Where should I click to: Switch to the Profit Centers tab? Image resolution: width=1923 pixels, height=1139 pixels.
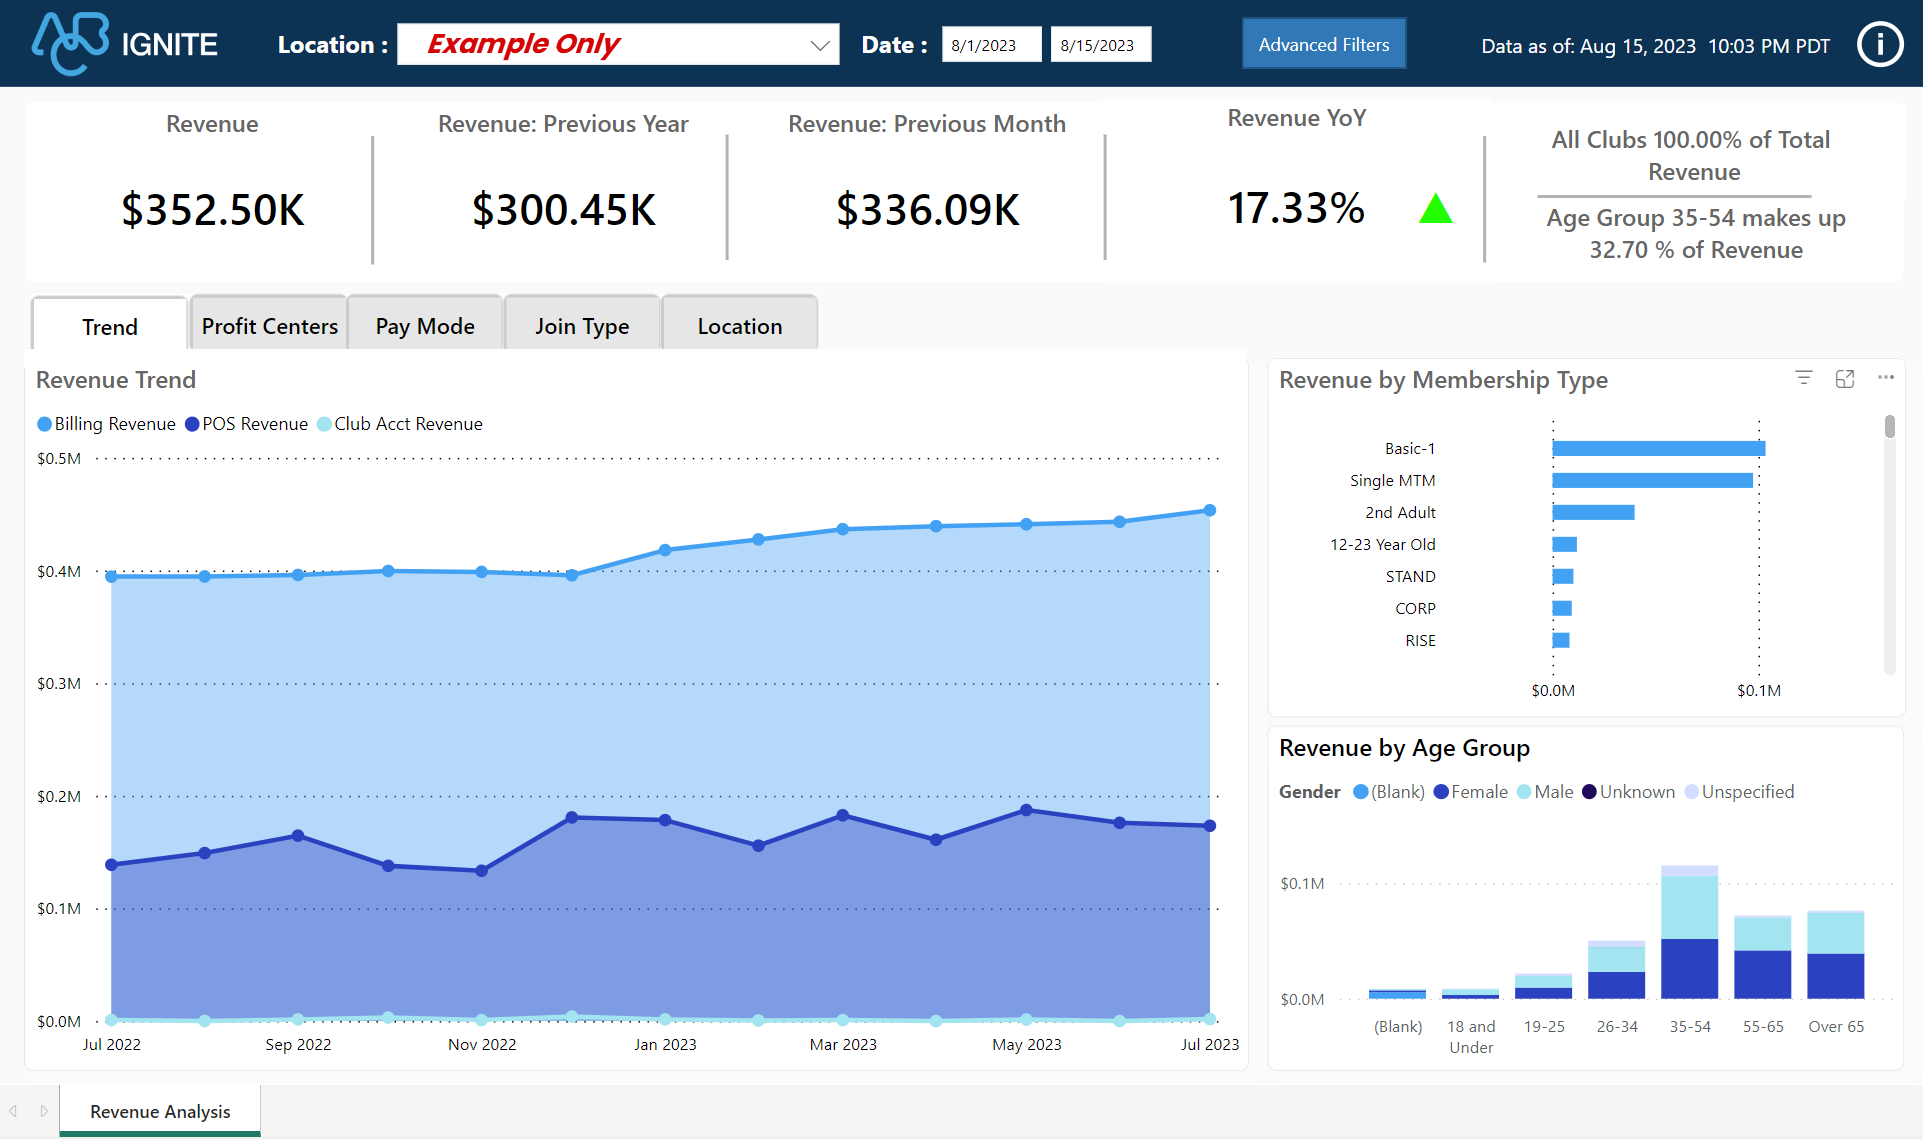point(270,323)
